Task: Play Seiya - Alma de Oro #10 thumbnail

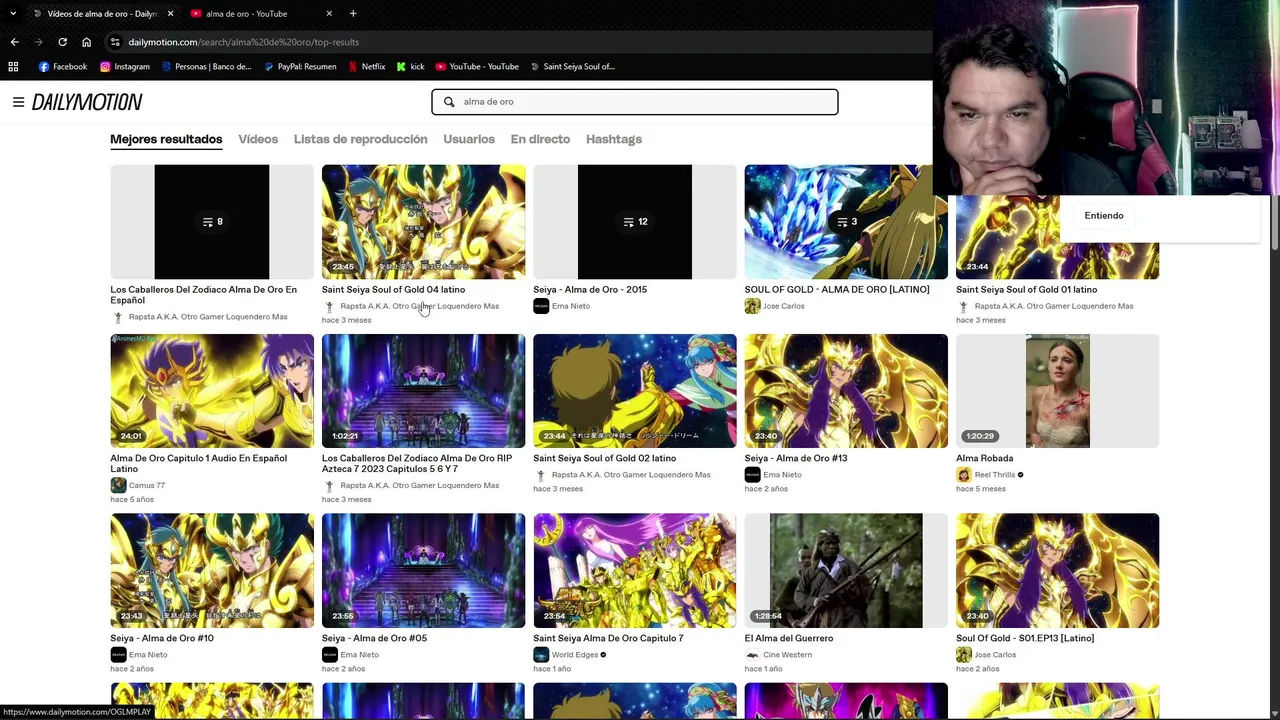Action: click(212, 571)
